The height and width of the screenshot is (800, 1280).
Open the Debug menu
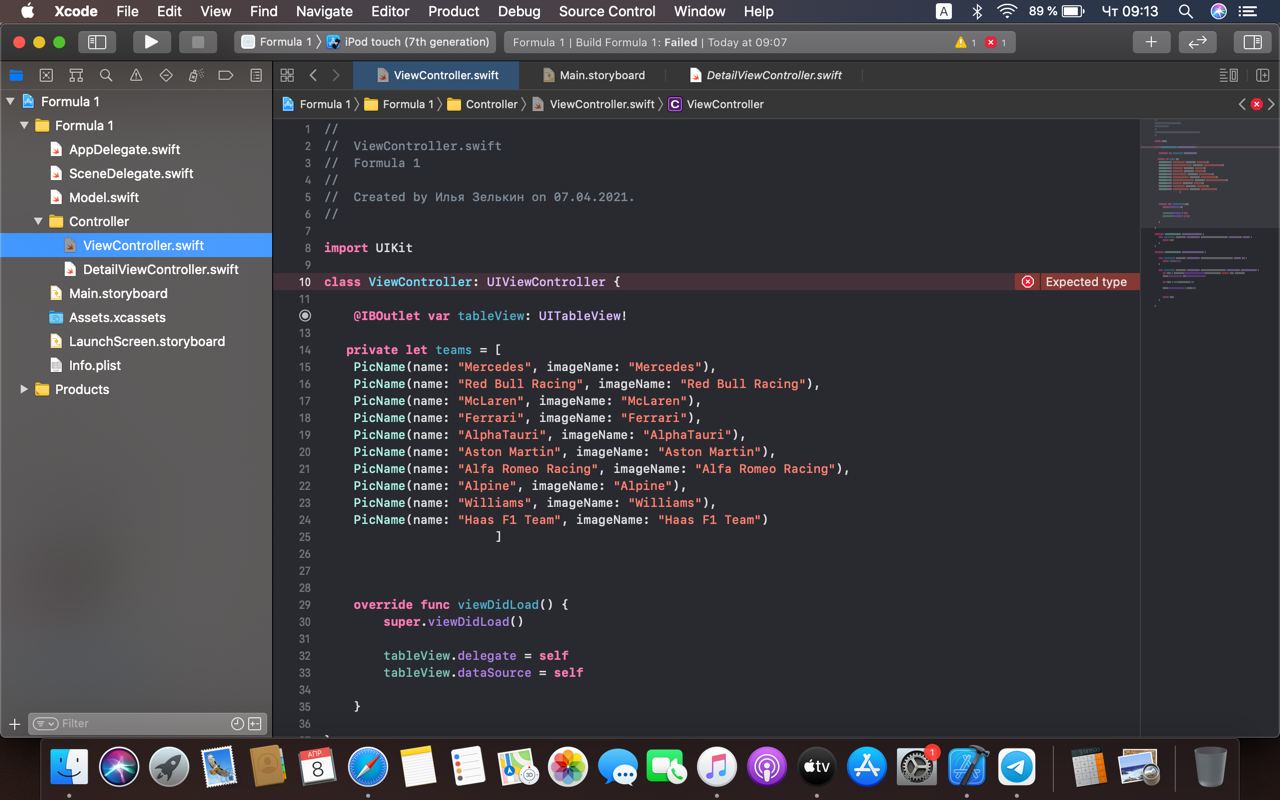coord(519,12)
